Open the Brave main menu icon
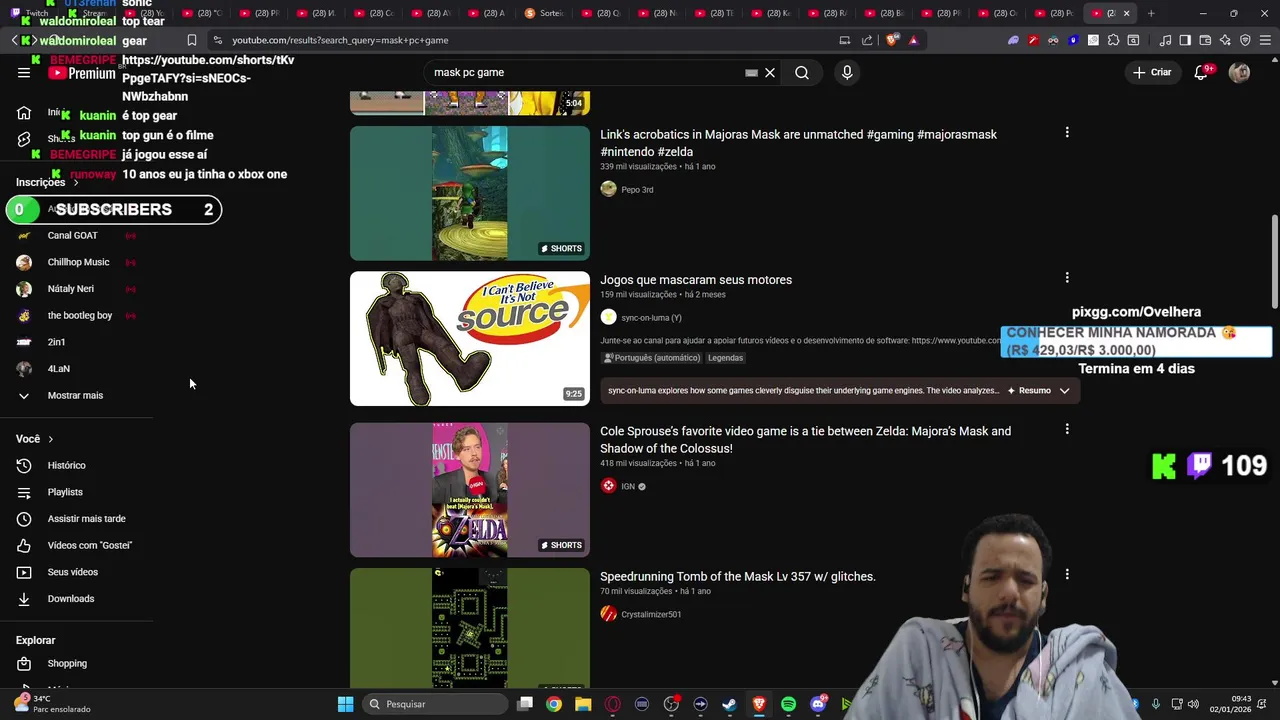Image resolution: width=1280 pixels, height=720 pixels. [x=1265, y=40]
